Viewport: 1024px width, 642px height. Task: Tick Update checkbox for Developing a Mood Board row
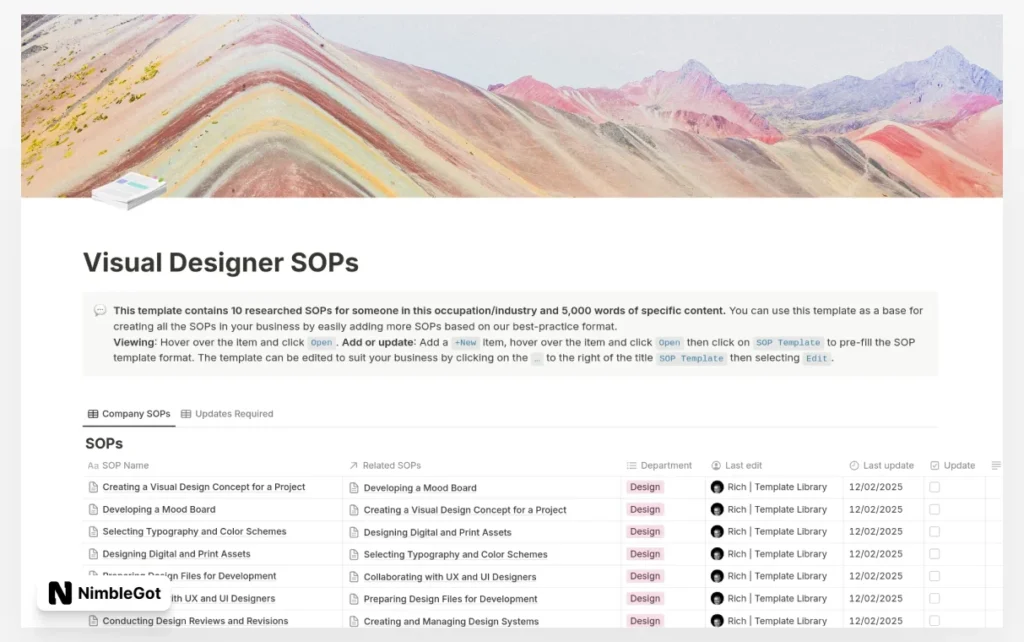coord(935,509)
